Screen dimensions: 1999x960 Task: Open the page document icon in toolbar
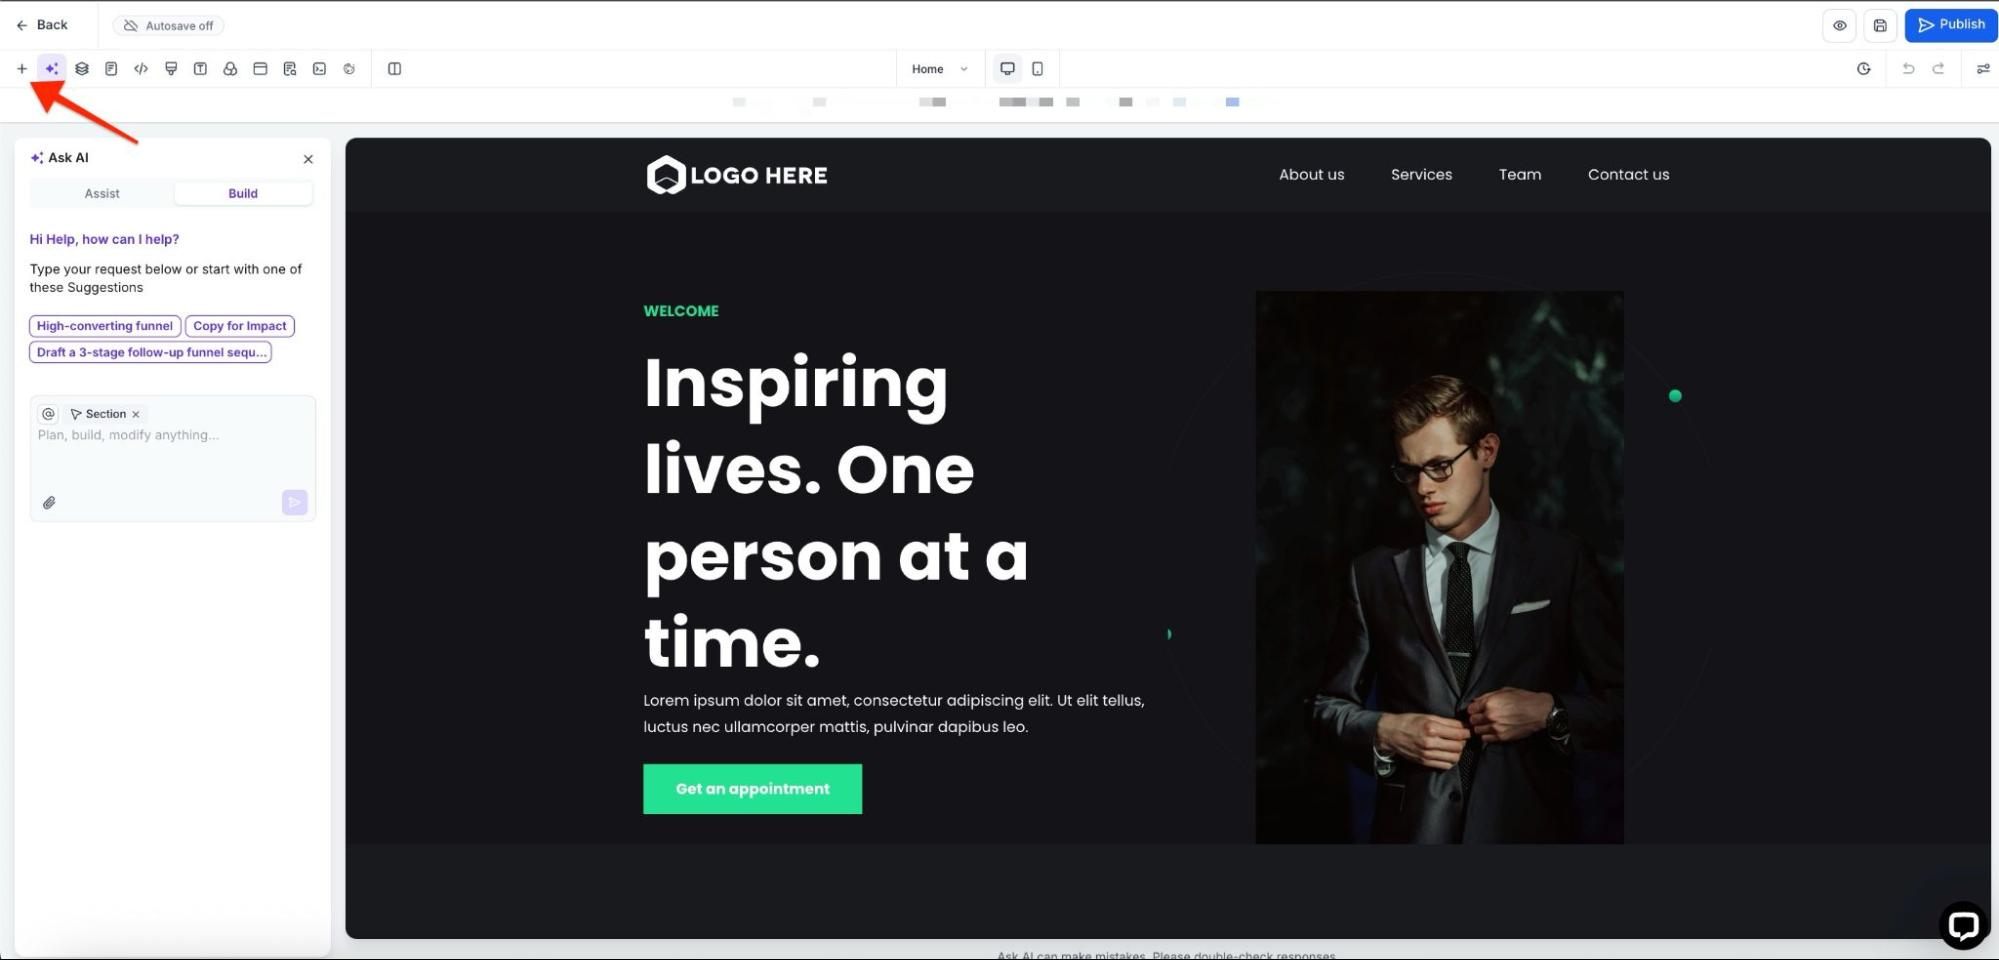pyautogui.click(x=111, y=69)
